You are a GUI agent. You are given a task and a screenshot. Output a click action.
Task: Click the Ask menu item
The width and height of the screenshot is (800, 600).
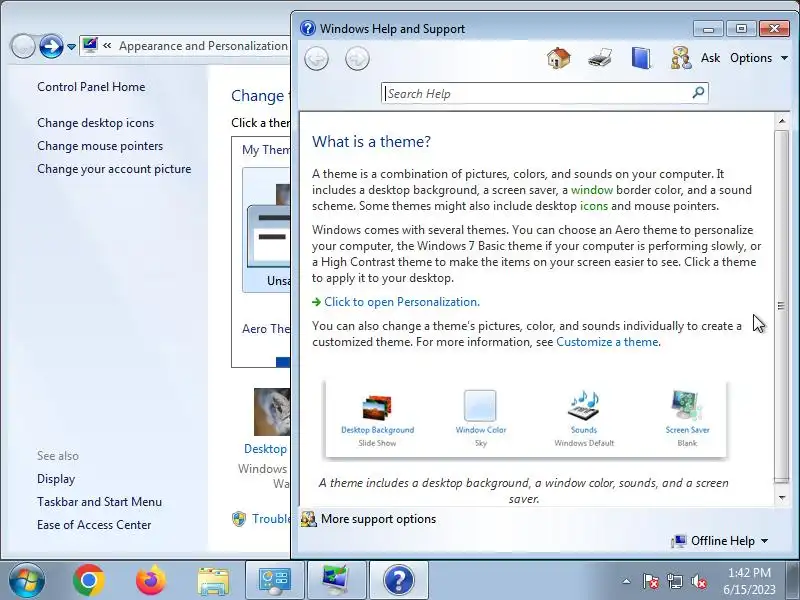click(x=710, y=58)
